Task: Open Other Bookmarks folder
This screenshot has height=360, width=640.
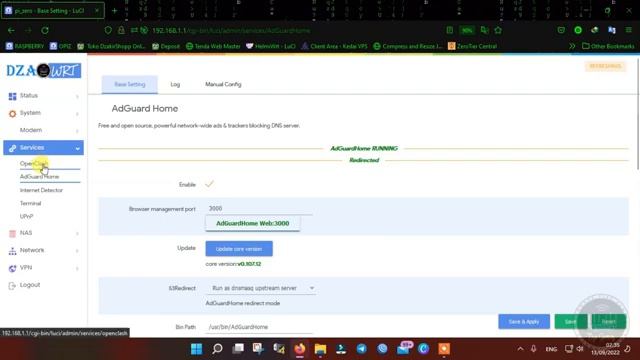Action: [x=608, y=46]
